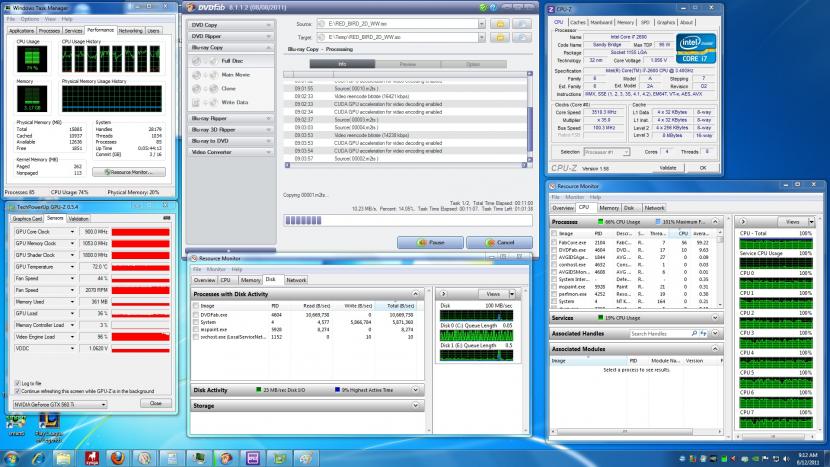Click the green shield icon in DVDFab title bar
The height and width of the screenshot is (467, 830).
483,7
